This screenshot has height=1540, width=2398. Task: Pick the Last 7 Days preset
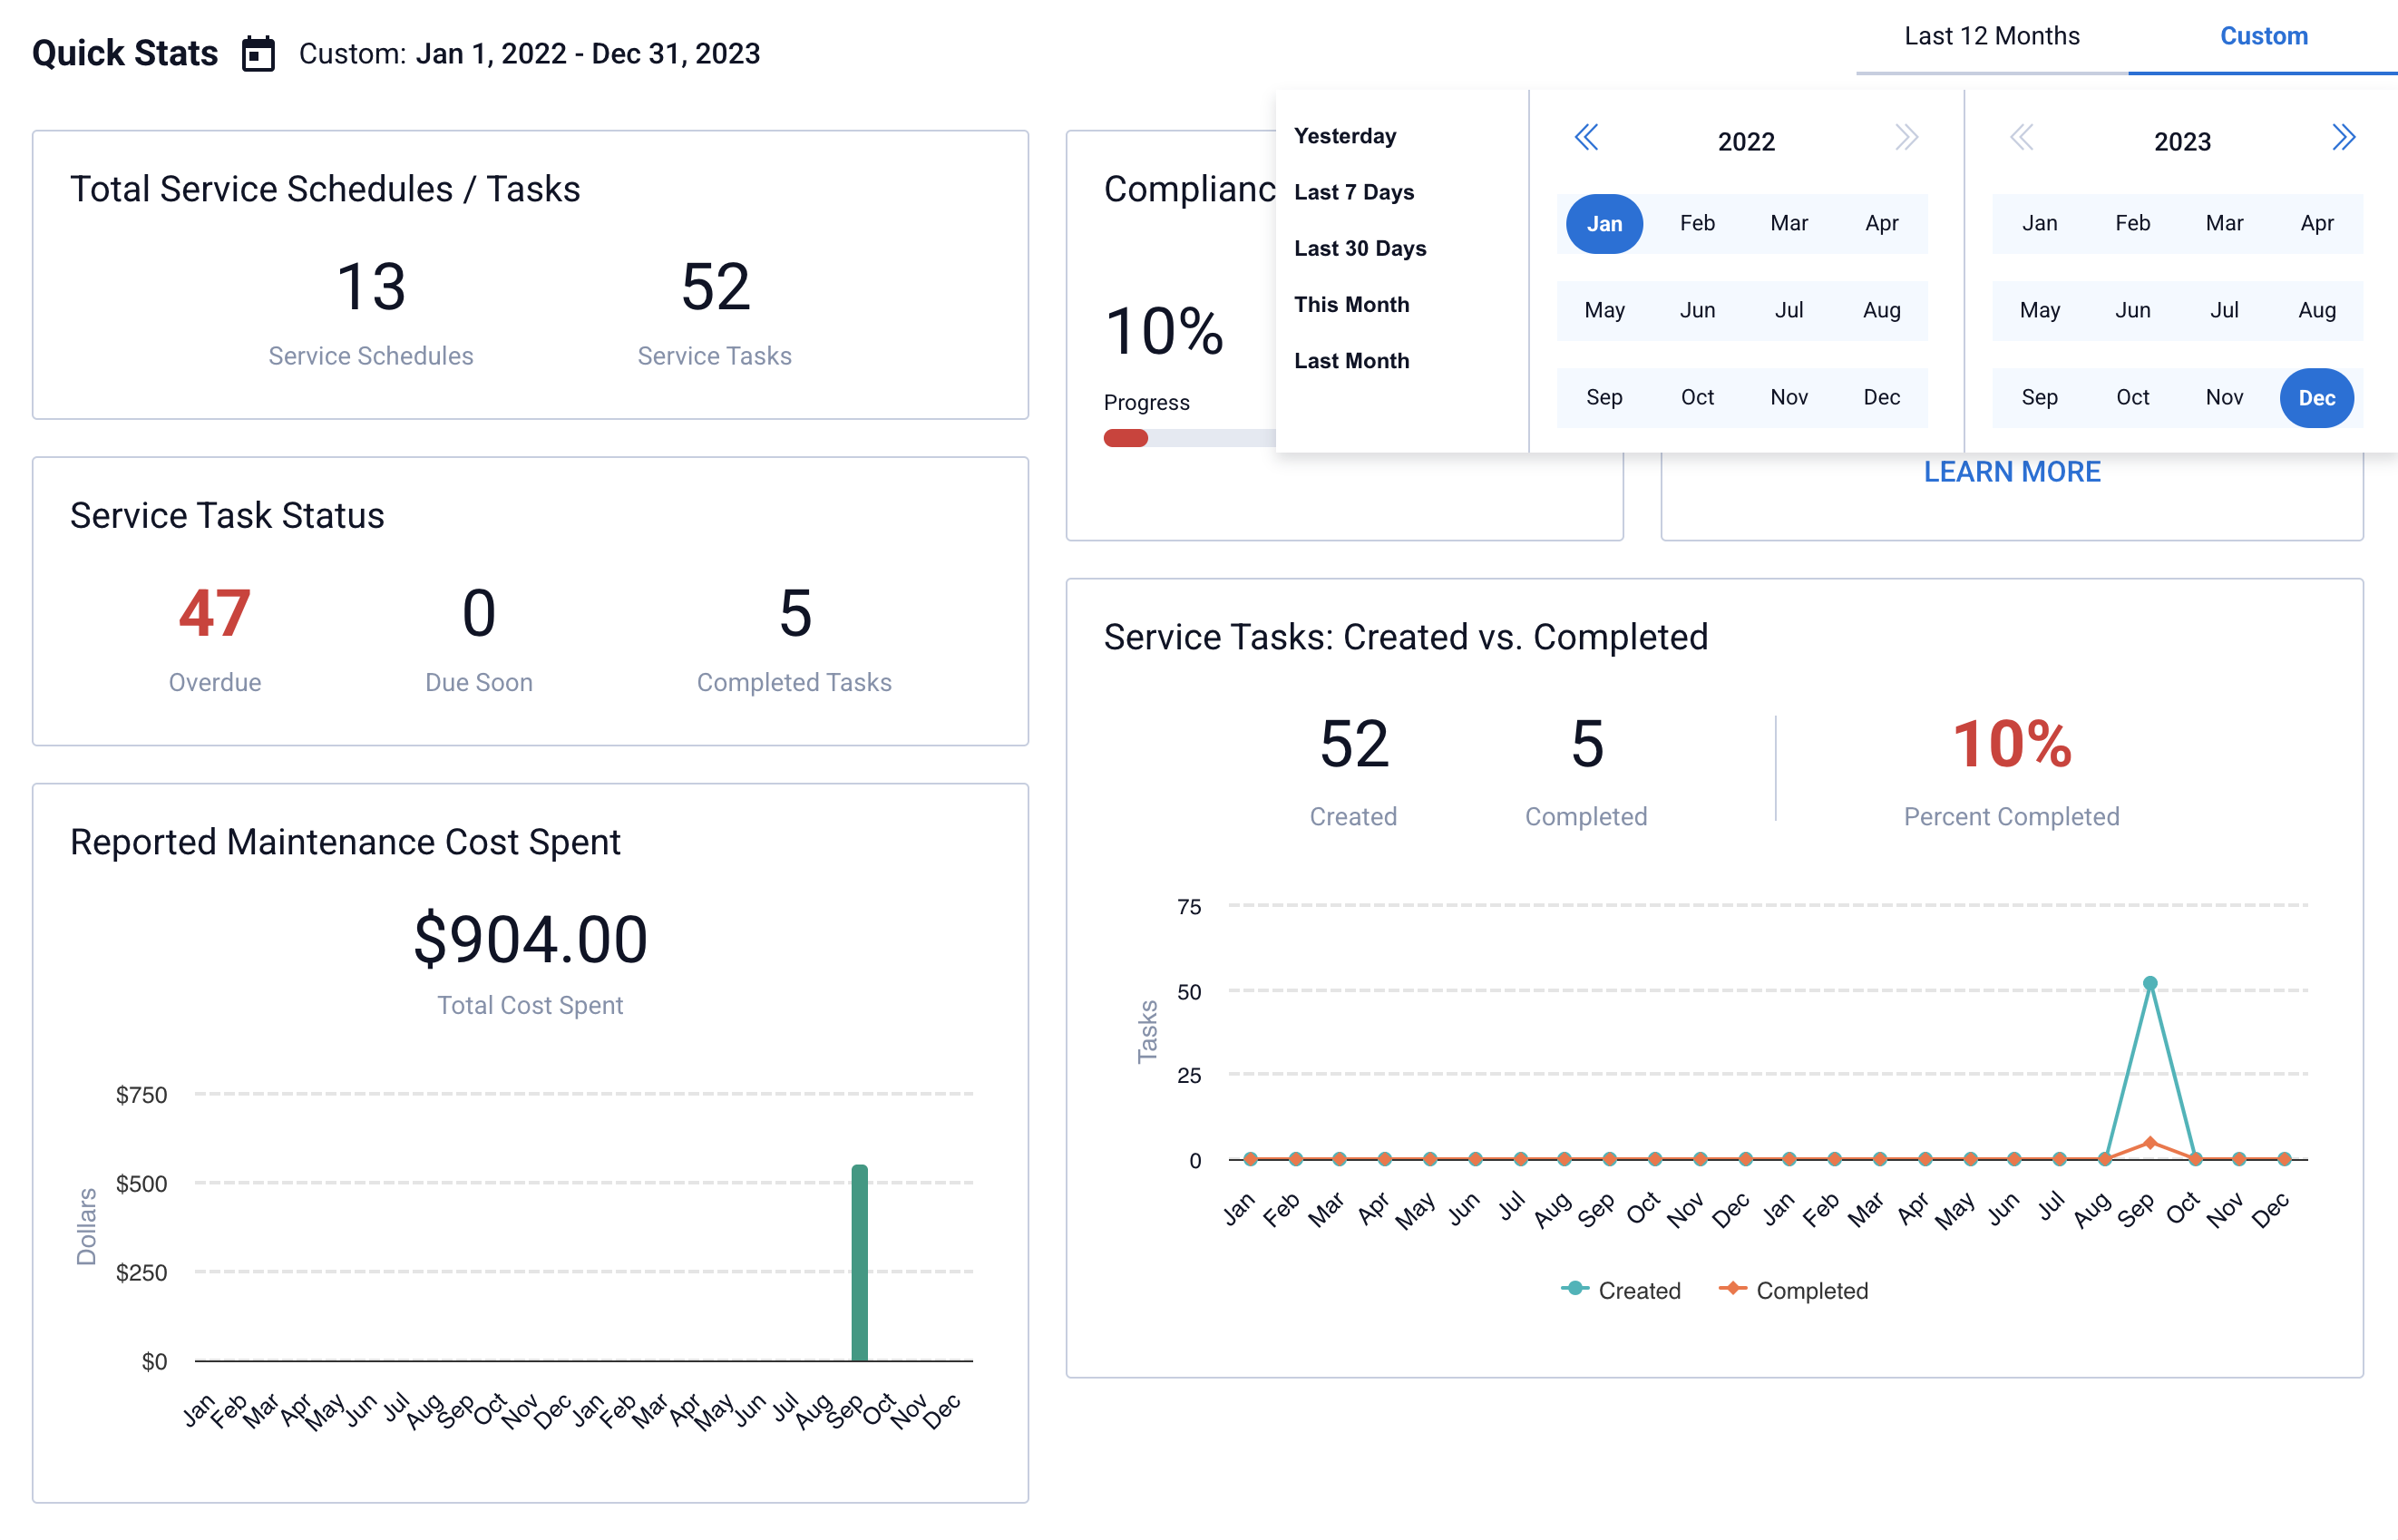pos(1353,192)
